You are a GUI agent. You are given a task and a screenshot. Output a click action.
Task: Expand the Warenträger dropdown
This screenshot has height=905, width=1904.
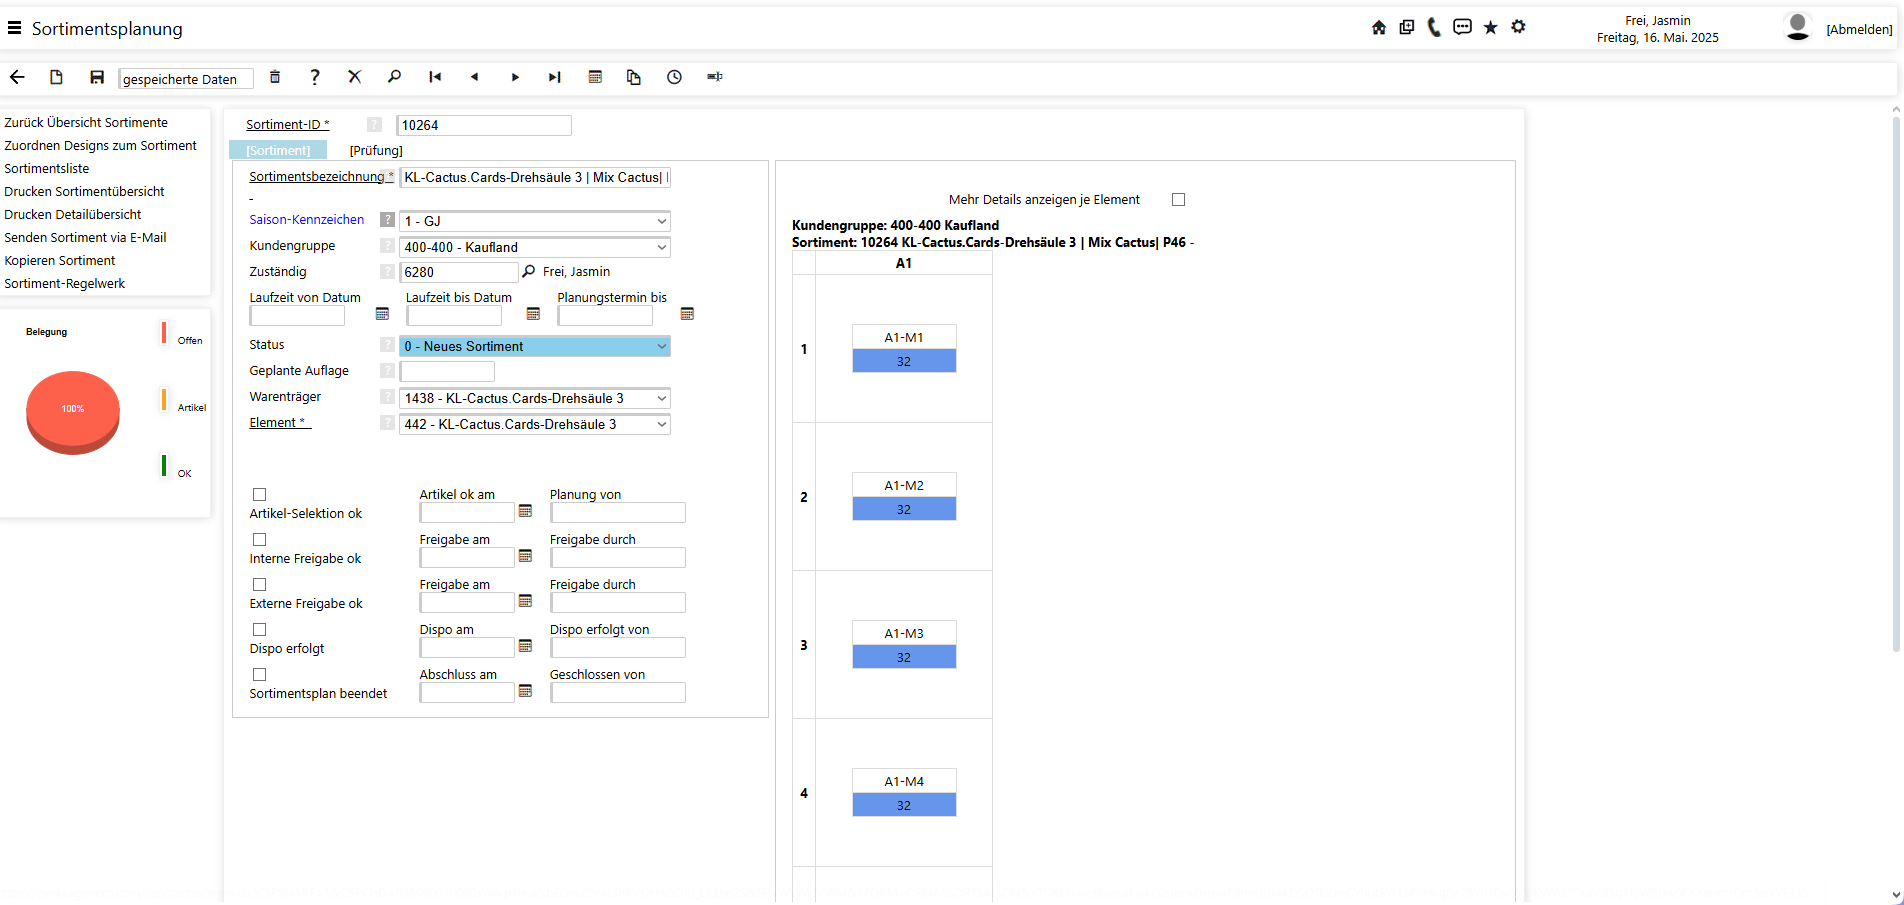(x=535, y=398)
